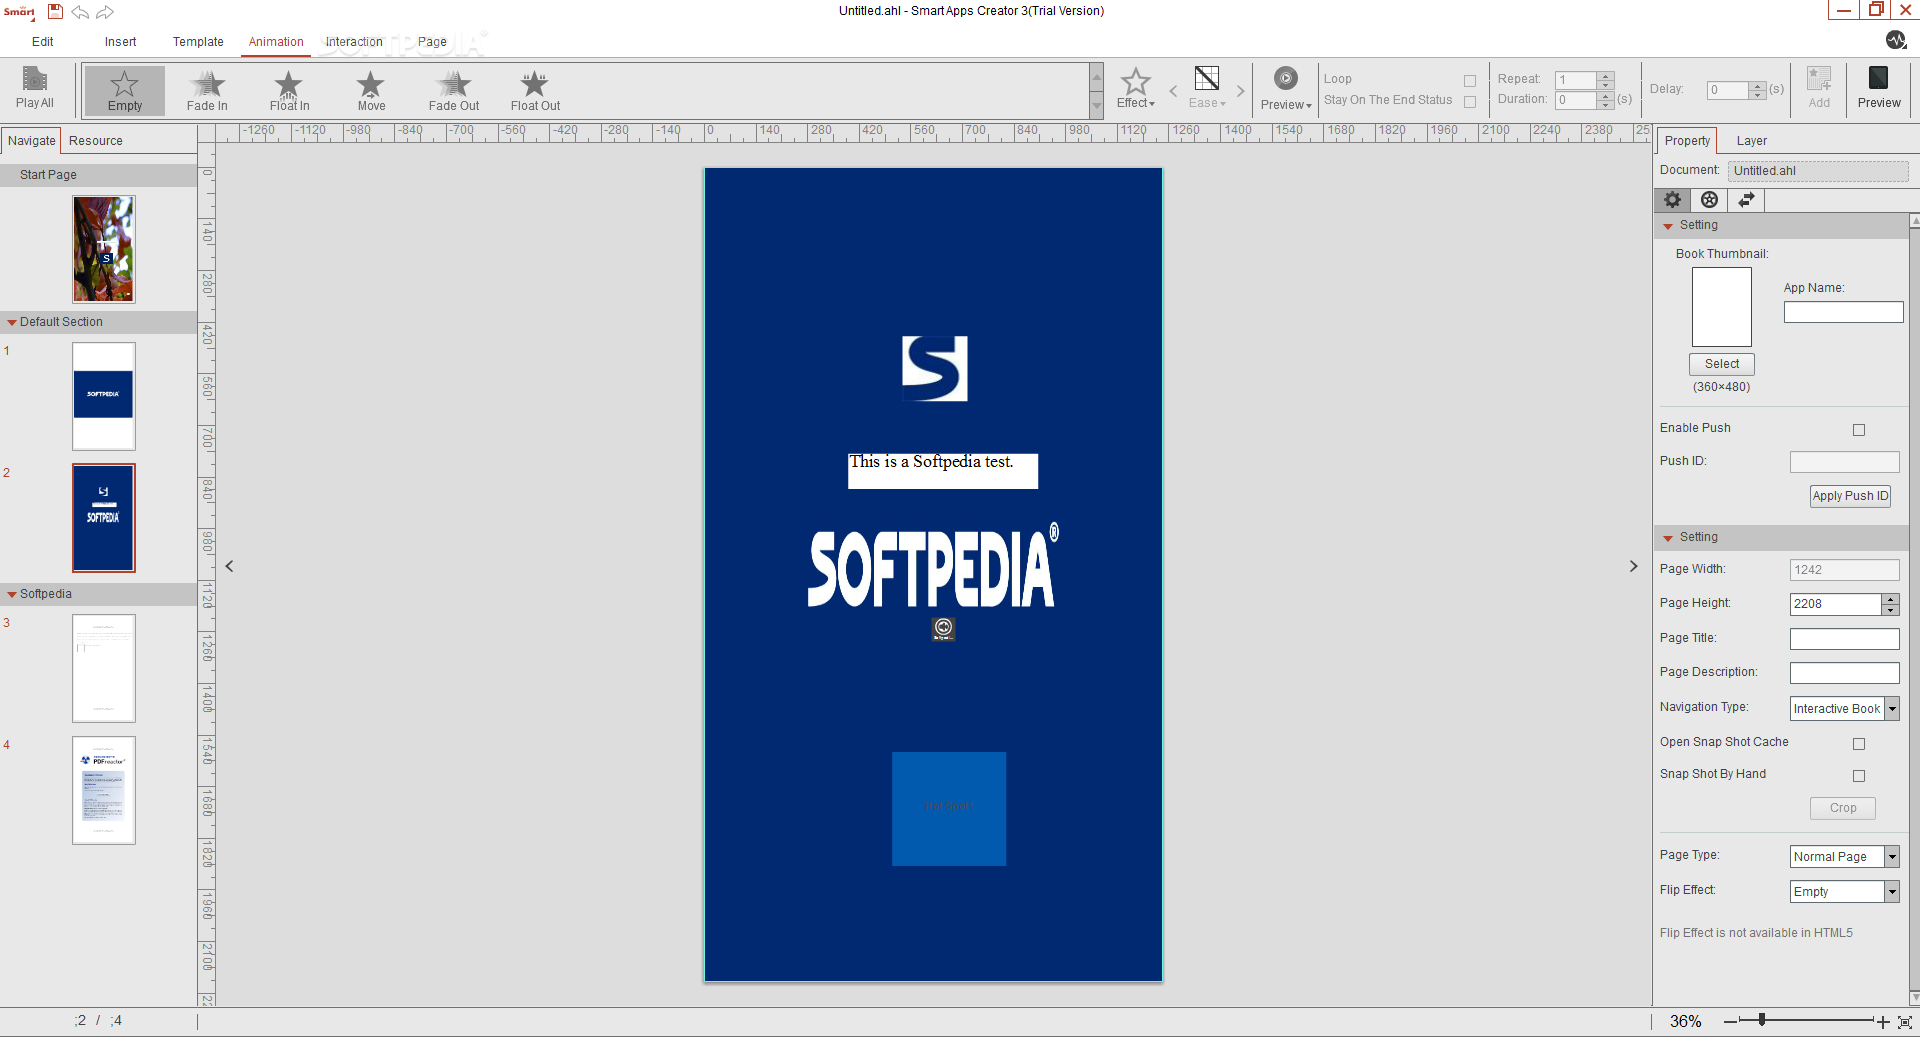Click the redo arrow
Screen dimensions: 1920x1040
pos(105,12)
